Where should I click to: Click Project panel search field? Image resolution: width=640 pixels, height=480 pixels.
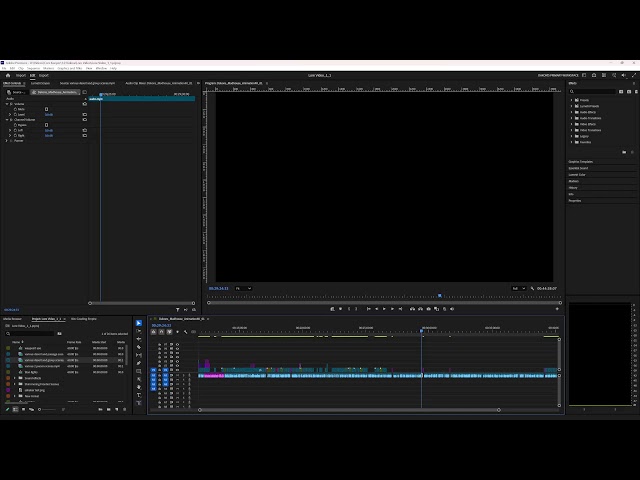point(29,333)
